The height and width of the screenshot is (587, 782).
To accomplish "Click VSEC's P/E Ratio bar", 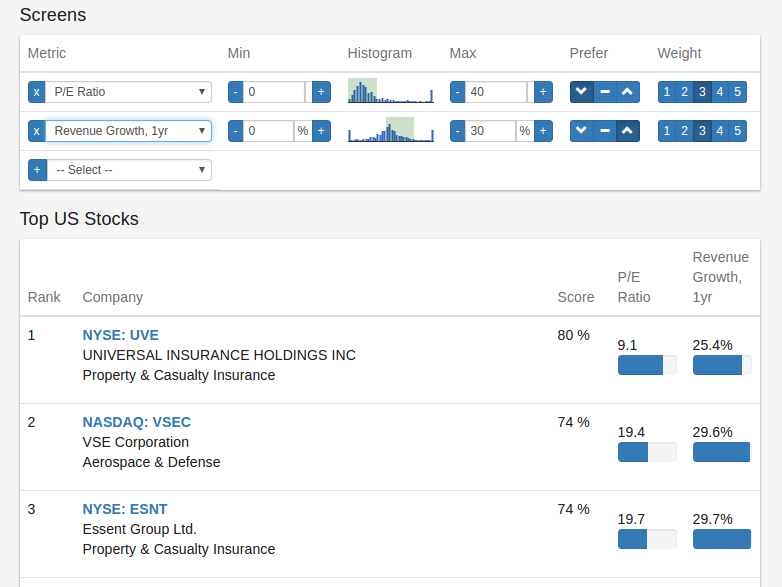I will pyautogui.click(x=647, y=452).
